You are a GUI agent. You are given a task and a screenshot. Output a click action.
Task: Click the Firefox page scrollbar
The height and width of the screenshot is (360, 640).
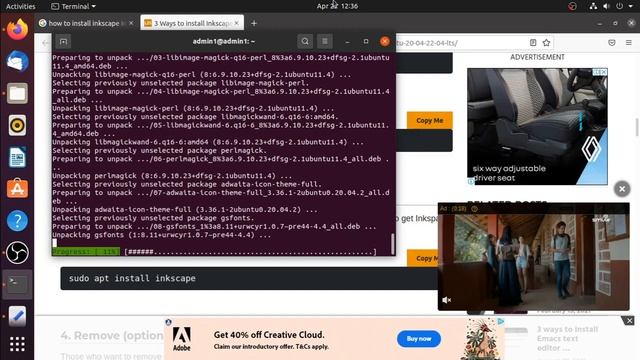tap(637, 127)
